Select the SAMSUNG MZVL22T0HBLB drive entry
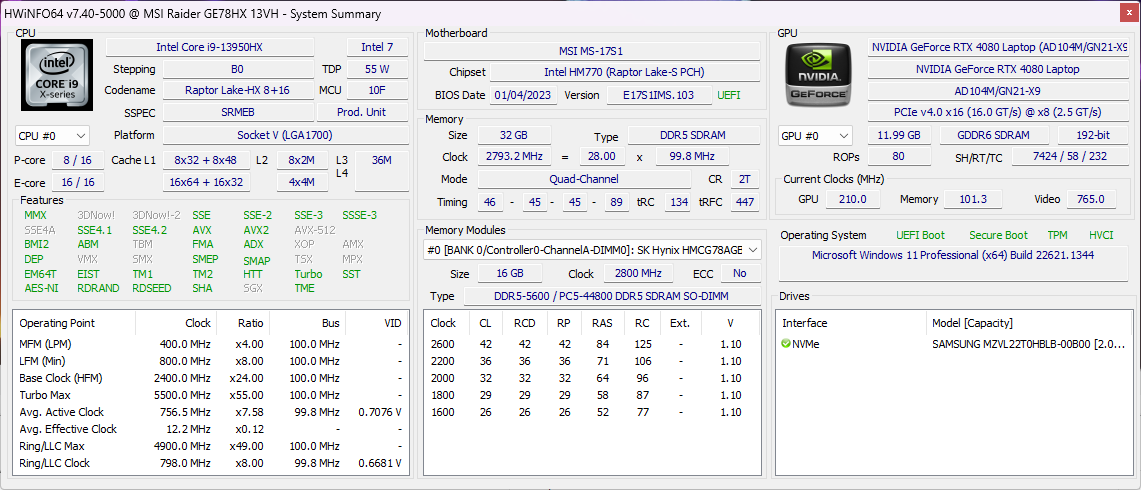Viewport: 1141px width, 492px height. point(1029,344)
